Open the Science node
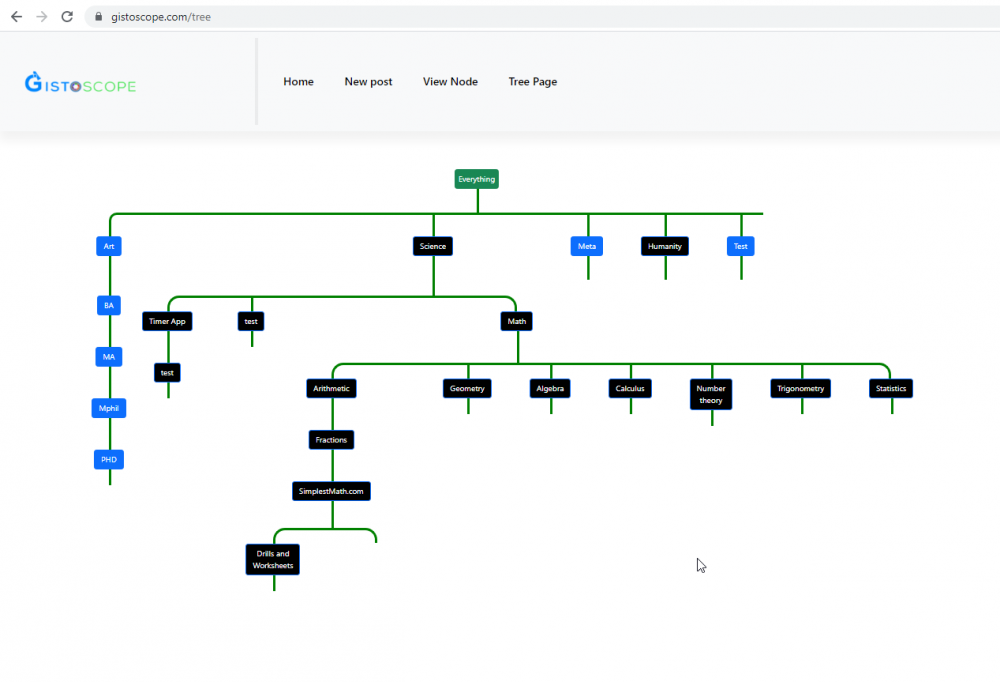This screenshot has height=682, width=1000. tap(433, 246)
